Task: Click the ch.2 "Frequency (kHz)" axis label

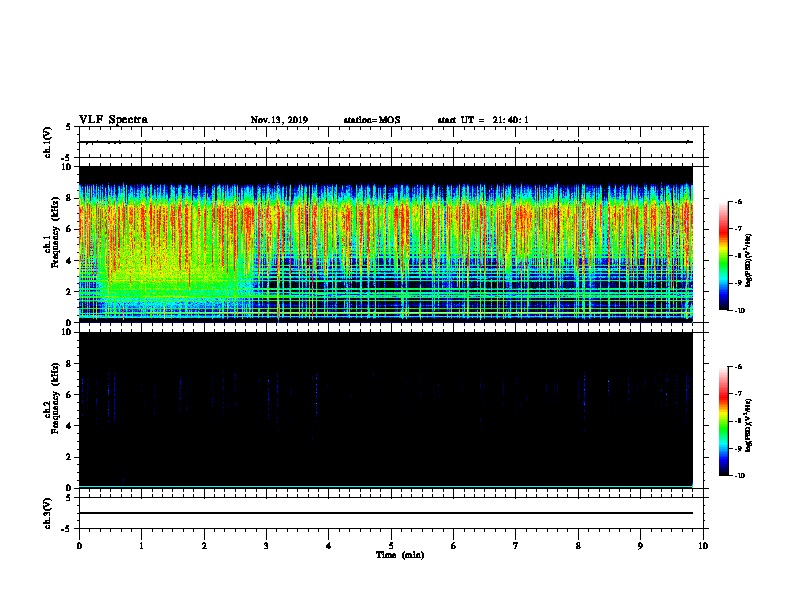Action: (56, 398)
